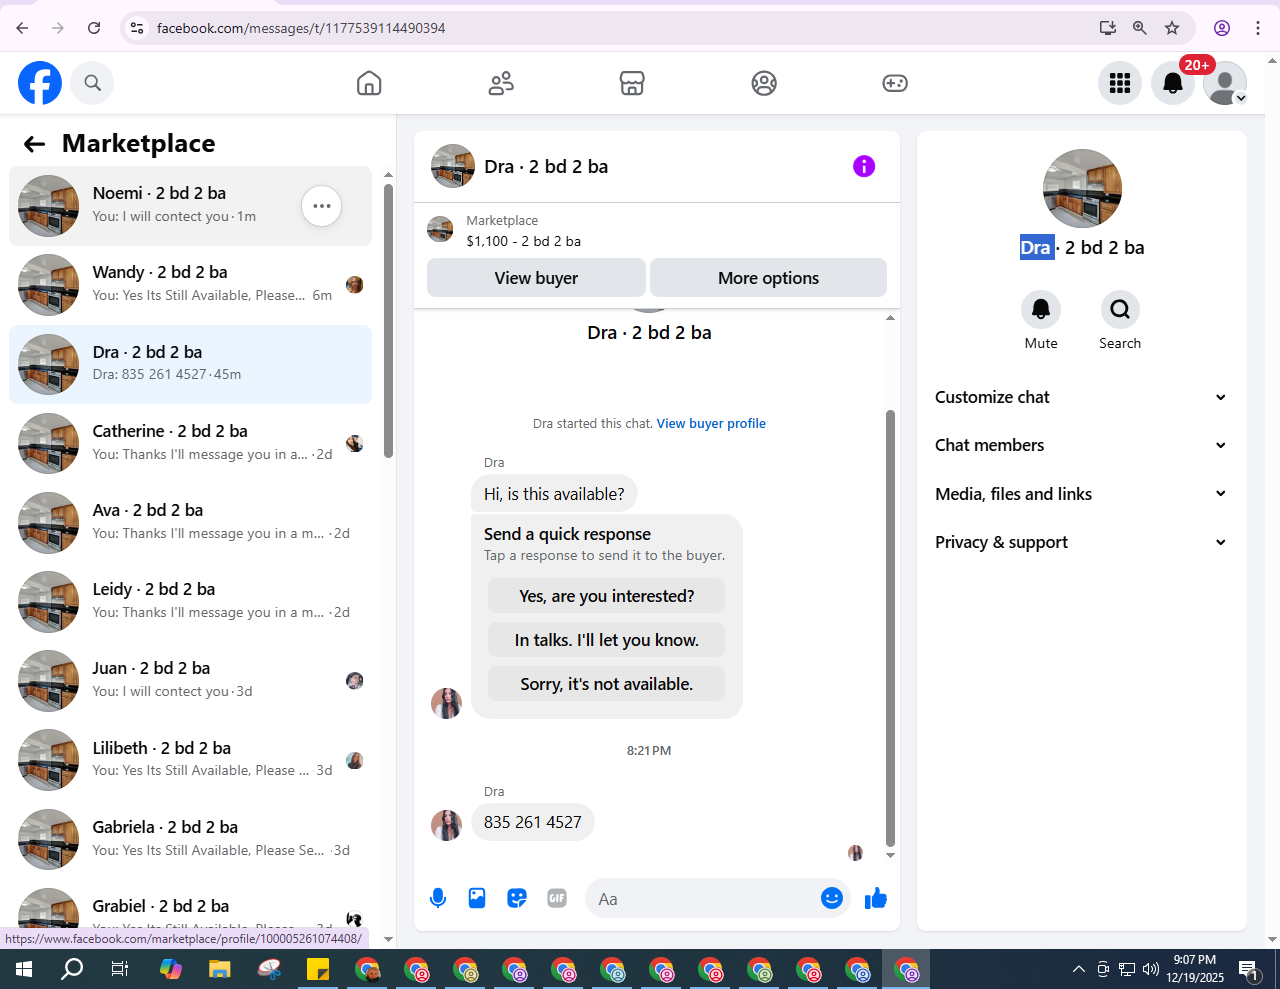
Task: Open Sticky Notes from taskbar
Action: click(318, 969)
